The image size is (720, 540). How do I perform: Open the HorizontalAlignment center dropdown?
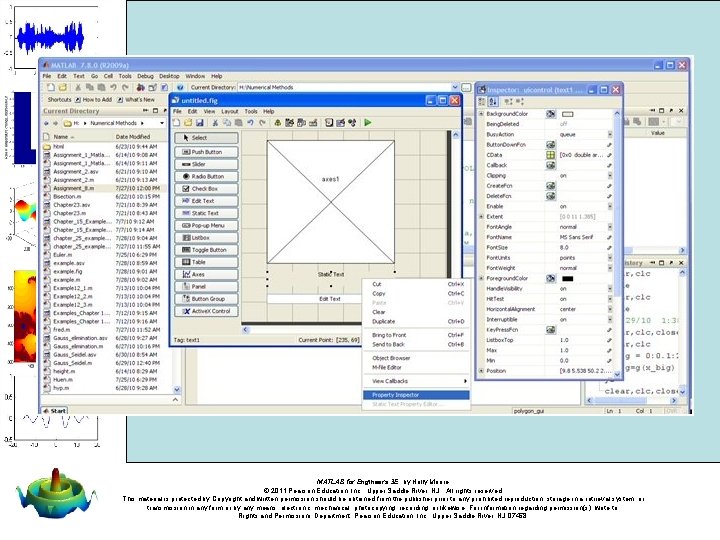610,309
